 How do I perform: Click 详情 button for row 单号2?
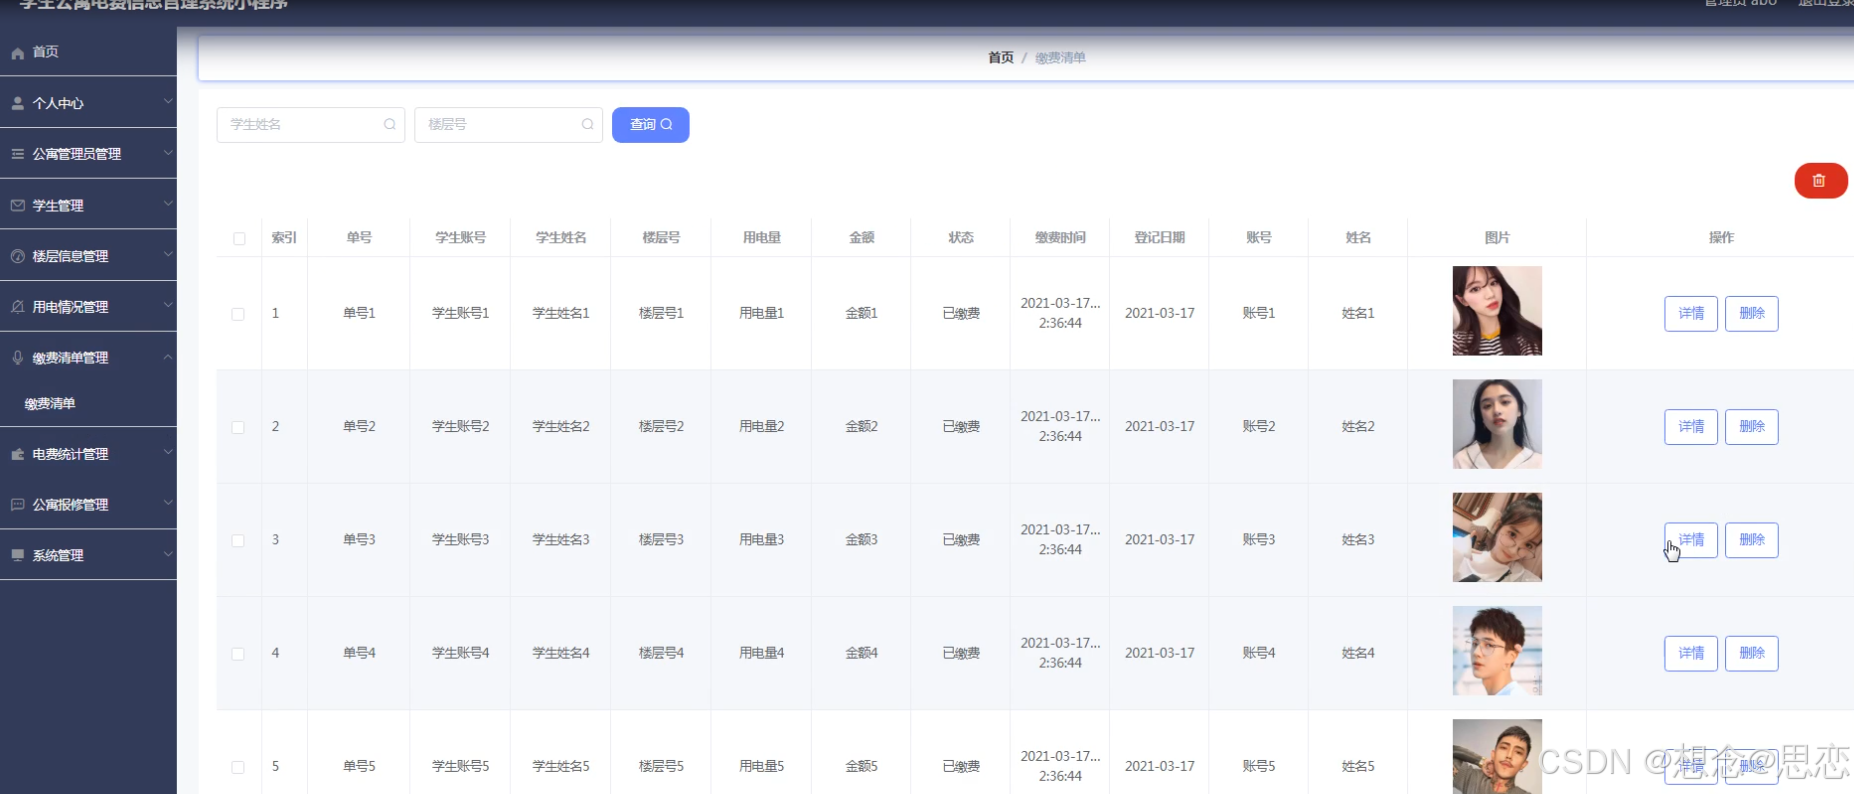coord(1691,427)
